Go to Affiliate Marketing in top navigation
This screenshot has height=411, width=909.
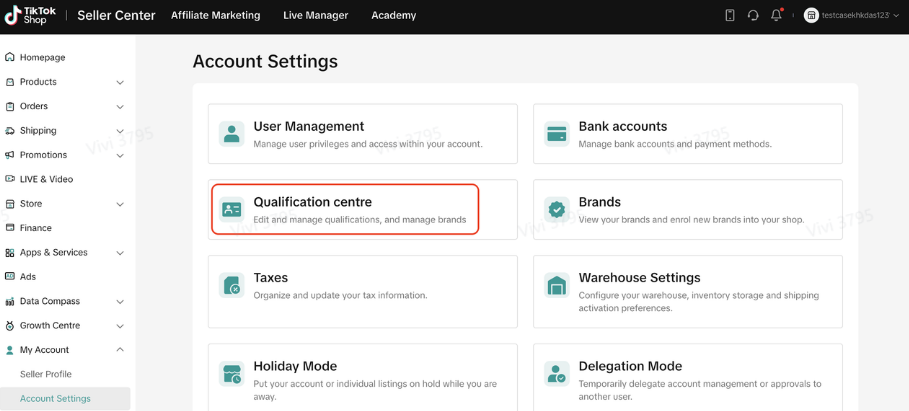coord(215,15)
